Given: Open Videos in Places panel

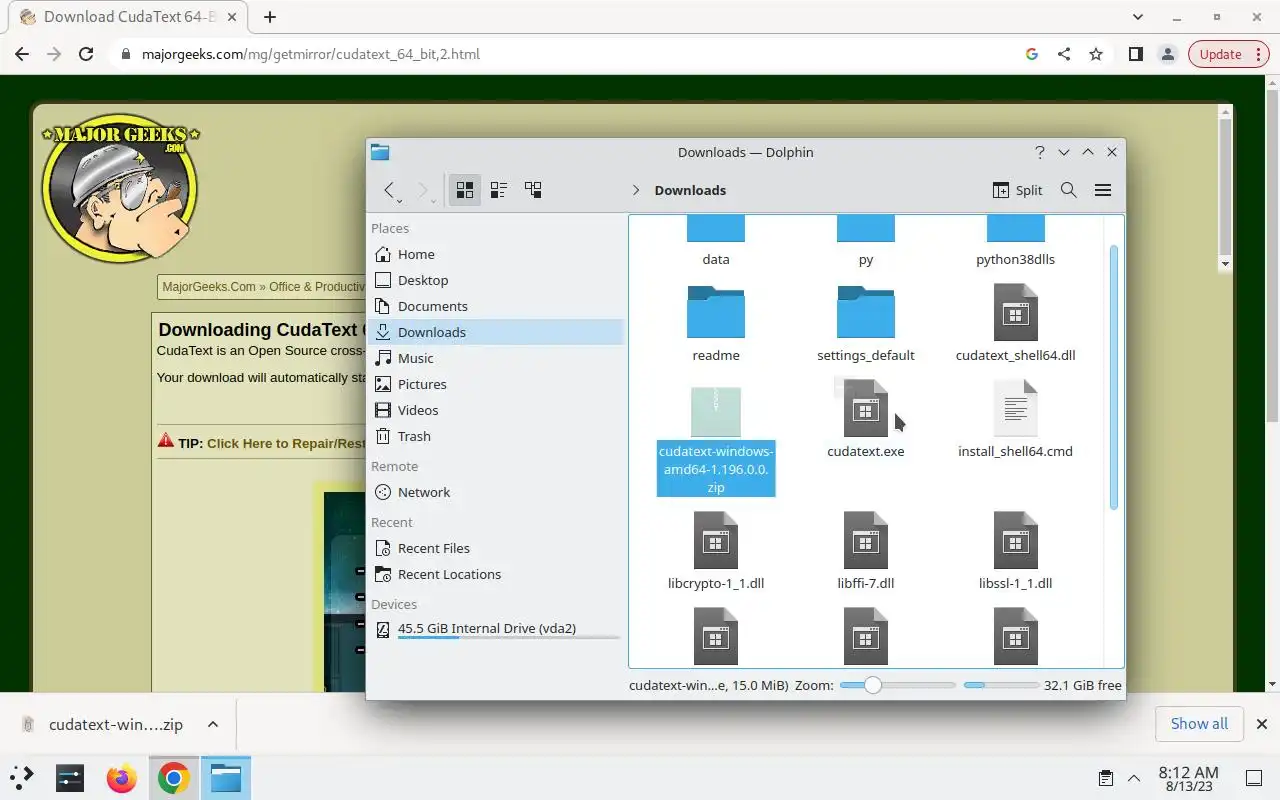Looking at the screenshot, I should [x=496, y=410].
